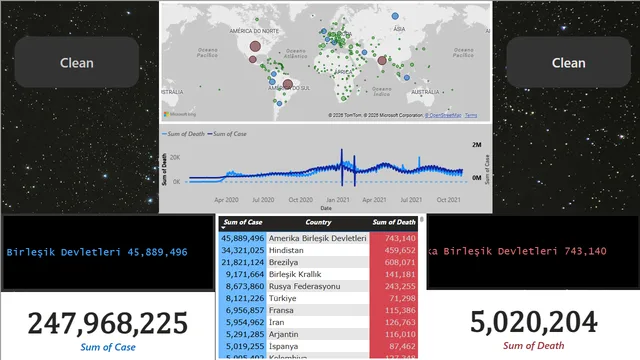Select the Birleşik Krallık table row

(x=318, y=274)
